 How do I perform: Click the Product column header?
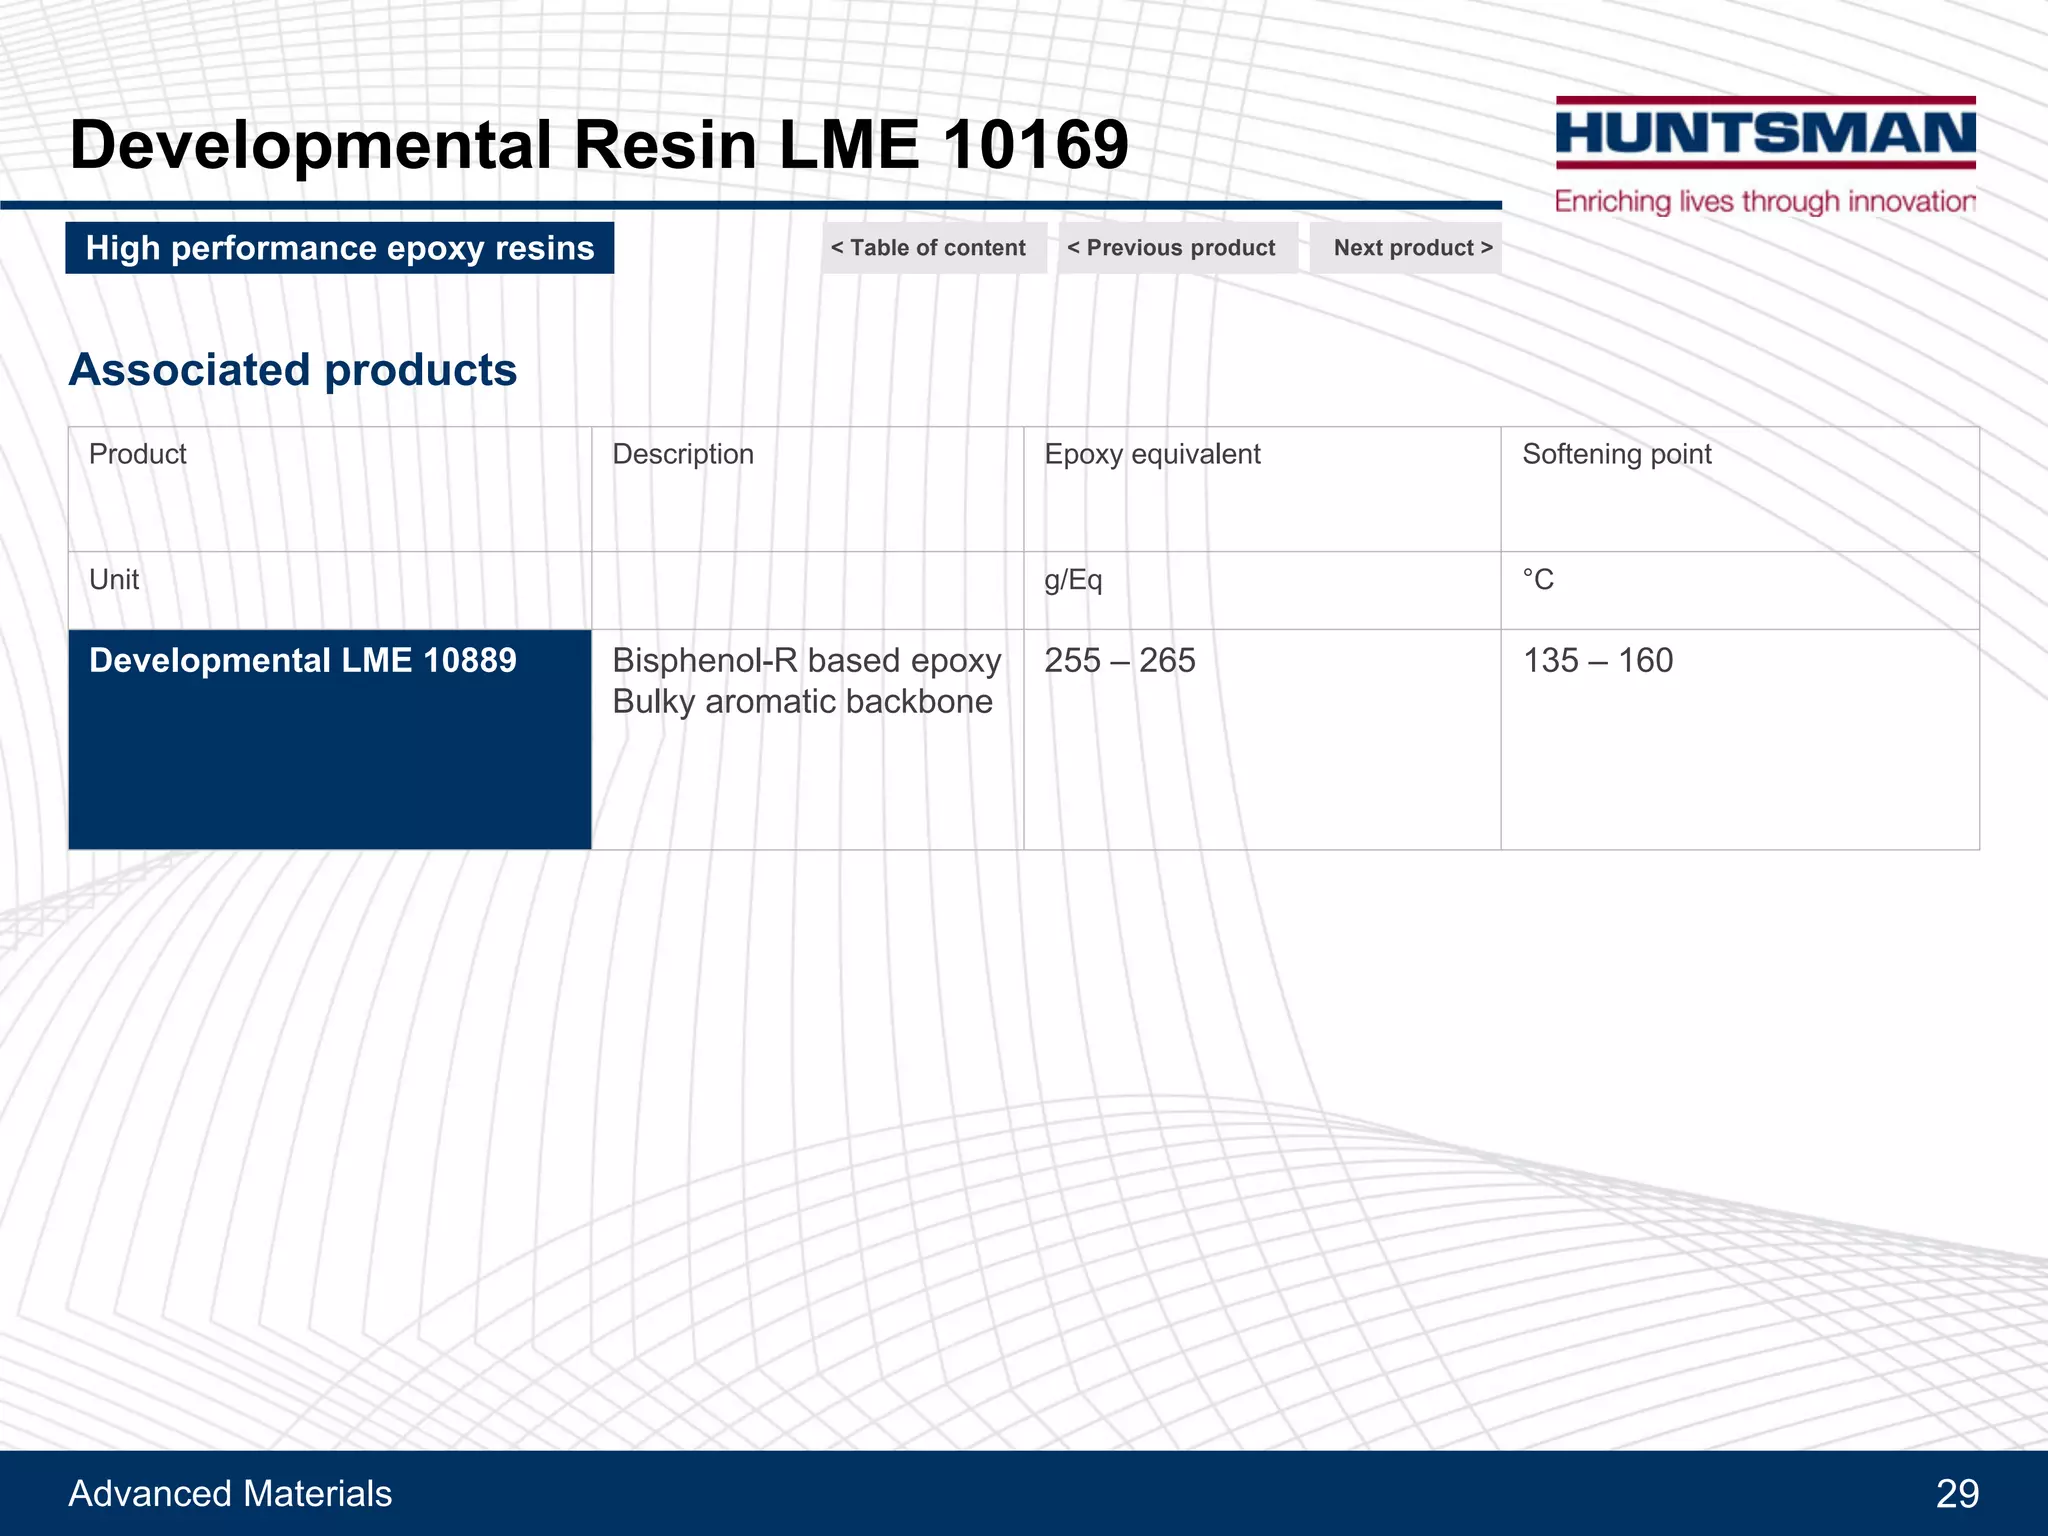point(138,454)
